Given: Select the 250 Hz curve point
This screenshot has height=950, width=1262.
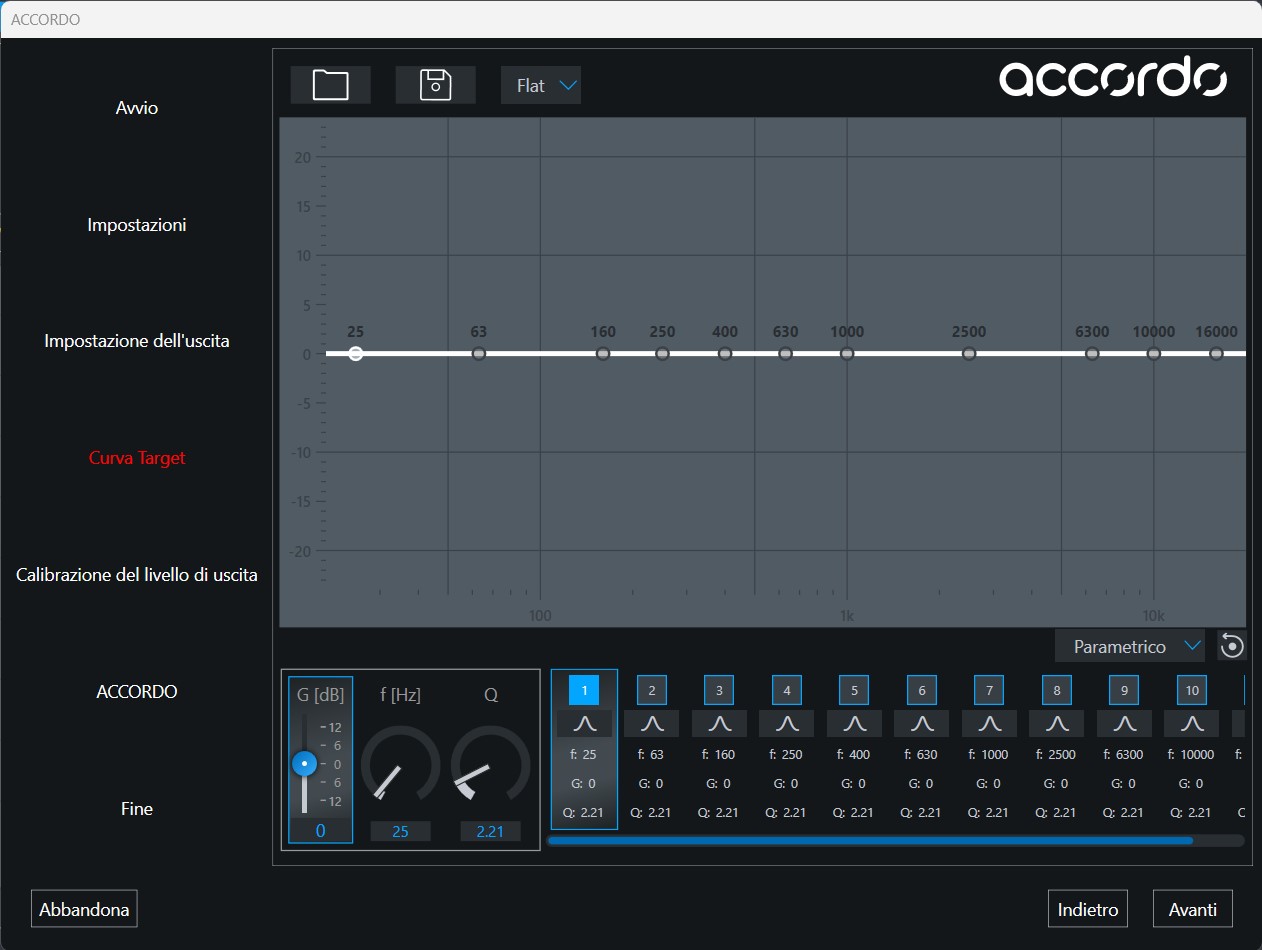Looking at the screenshot, I should coord(662,353).
